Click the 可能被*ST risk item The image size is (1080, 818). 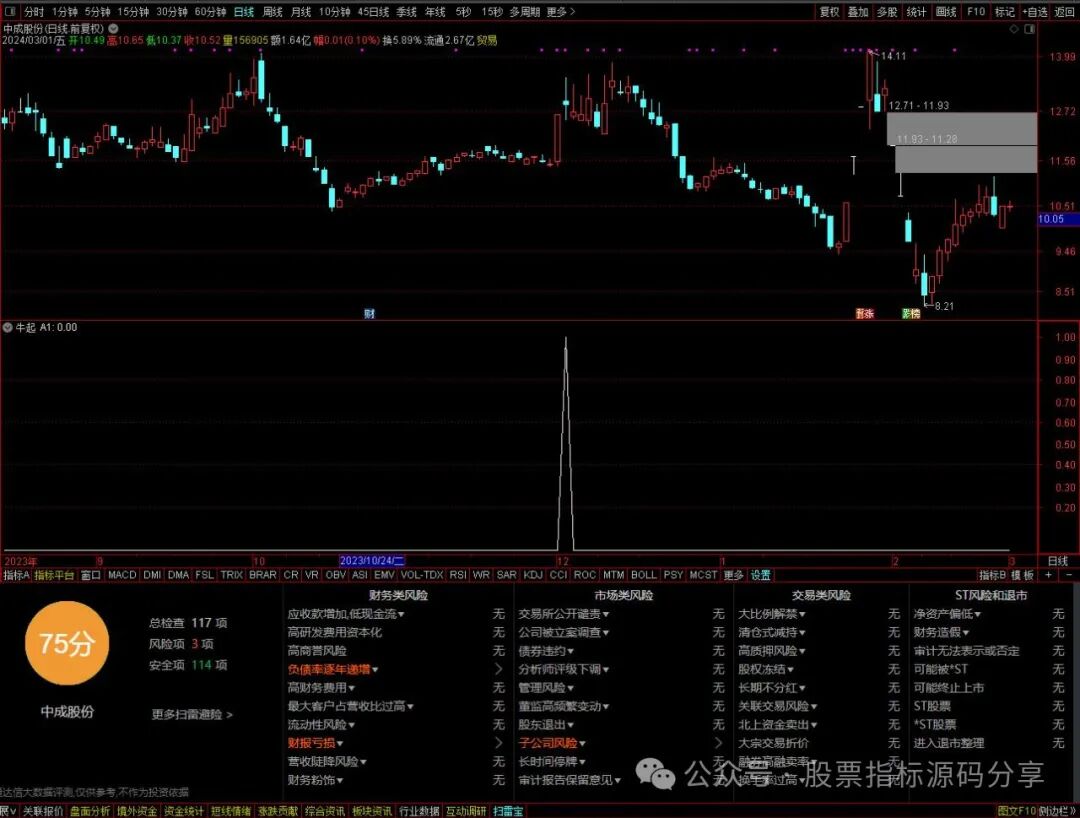click(941, 669)
